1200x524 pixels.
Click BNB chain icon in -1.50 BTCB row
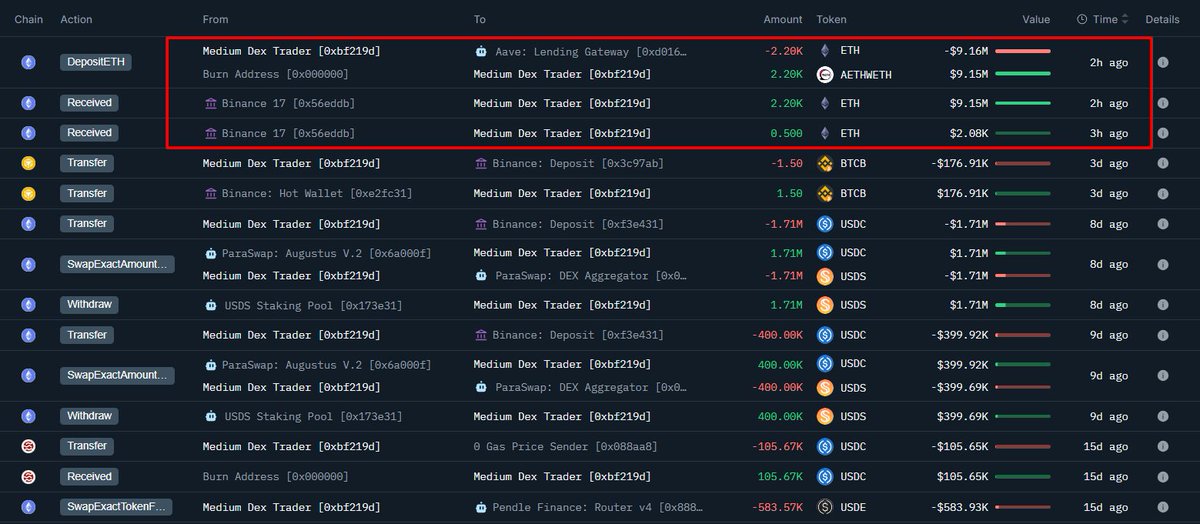pos(29,163)
